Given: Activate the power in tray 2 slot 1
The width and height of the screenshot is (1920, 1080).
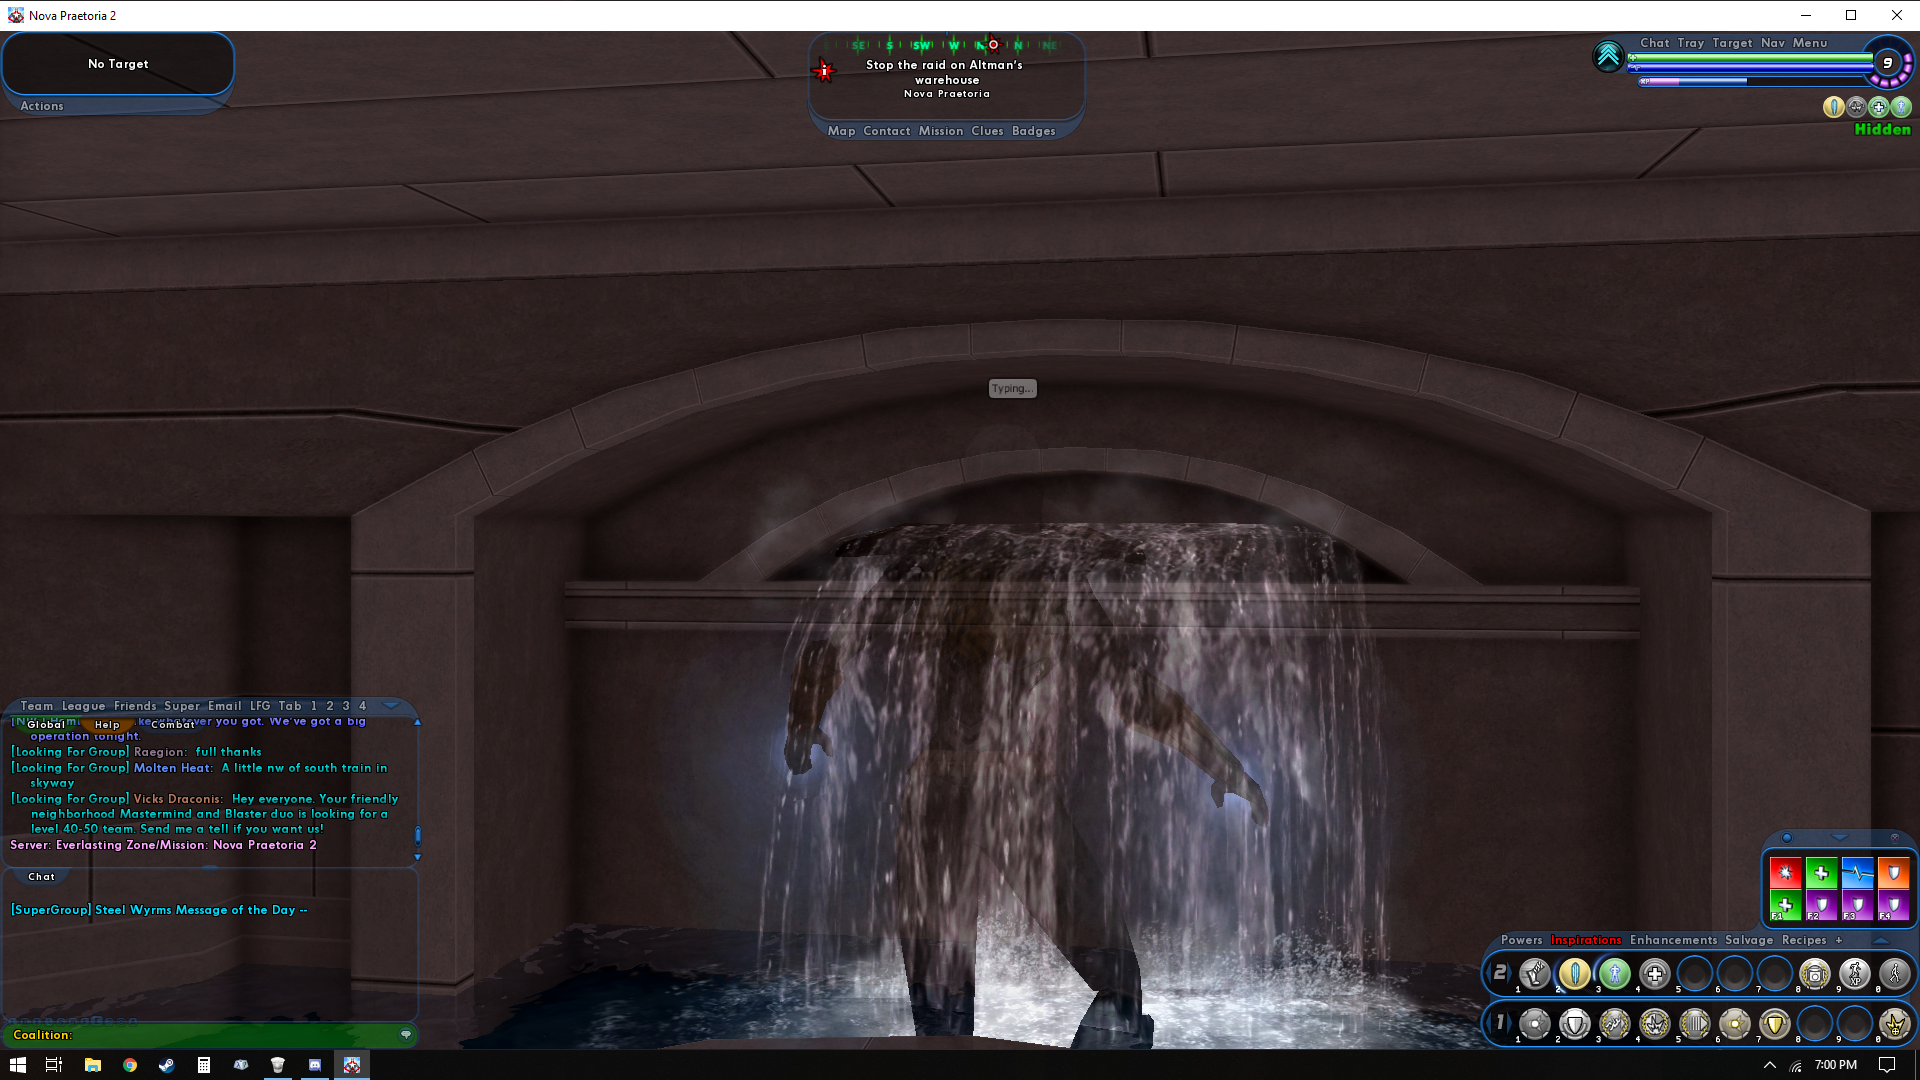Looking at the screenshot, I should (1535, 973).
